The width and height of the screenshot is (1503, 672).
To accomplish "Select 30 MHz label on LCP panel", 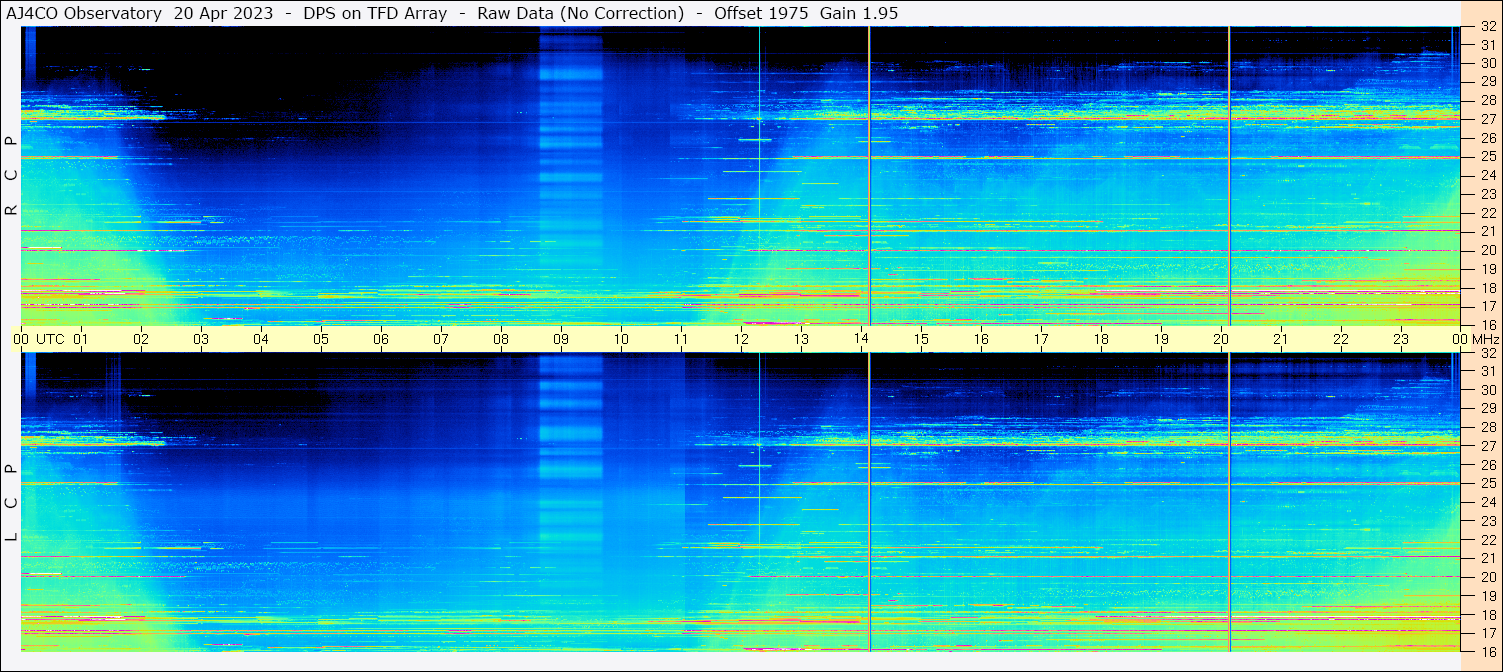I will coord(1488,390).
